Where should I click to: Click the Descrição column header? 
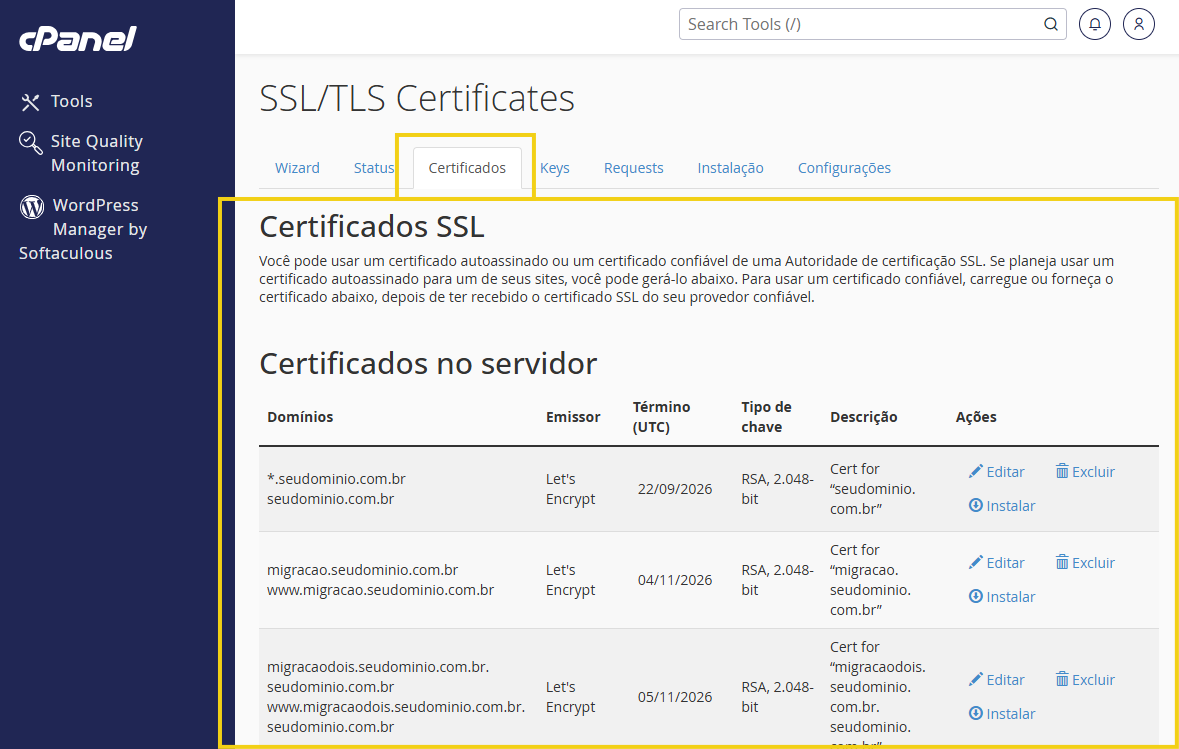[x=863, y=417]
